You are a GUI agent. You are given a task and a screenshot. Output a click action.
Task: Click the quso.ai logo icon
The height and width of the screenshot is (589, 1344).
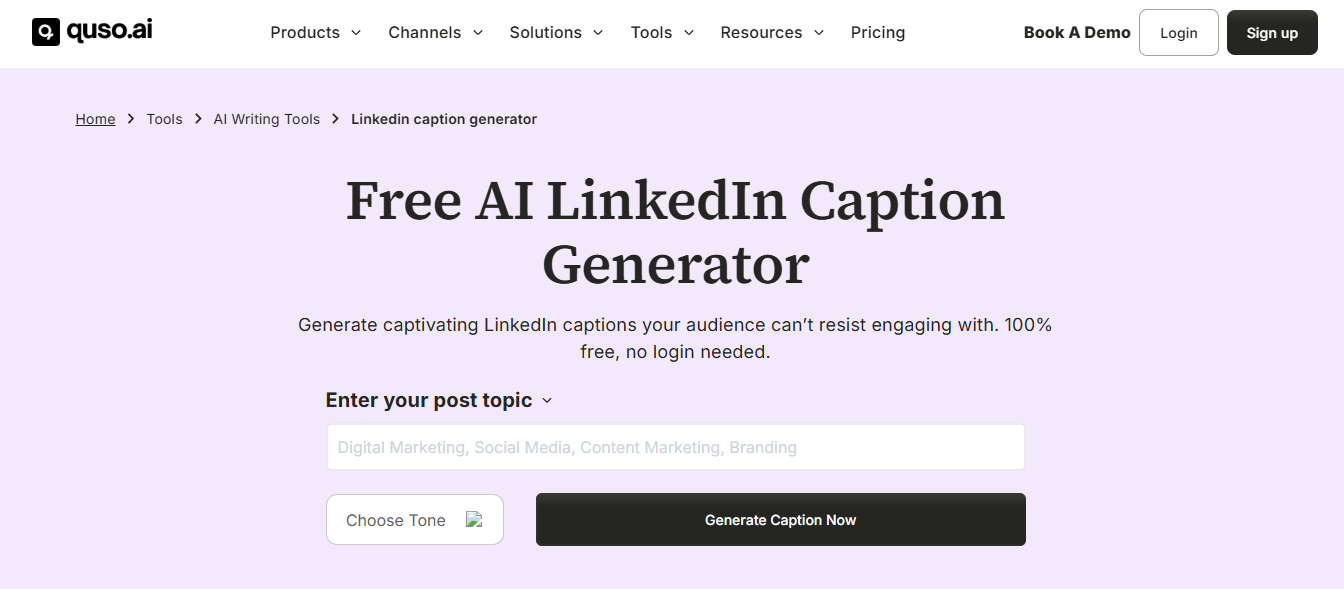pyautogui.click(x=46, y=31)
